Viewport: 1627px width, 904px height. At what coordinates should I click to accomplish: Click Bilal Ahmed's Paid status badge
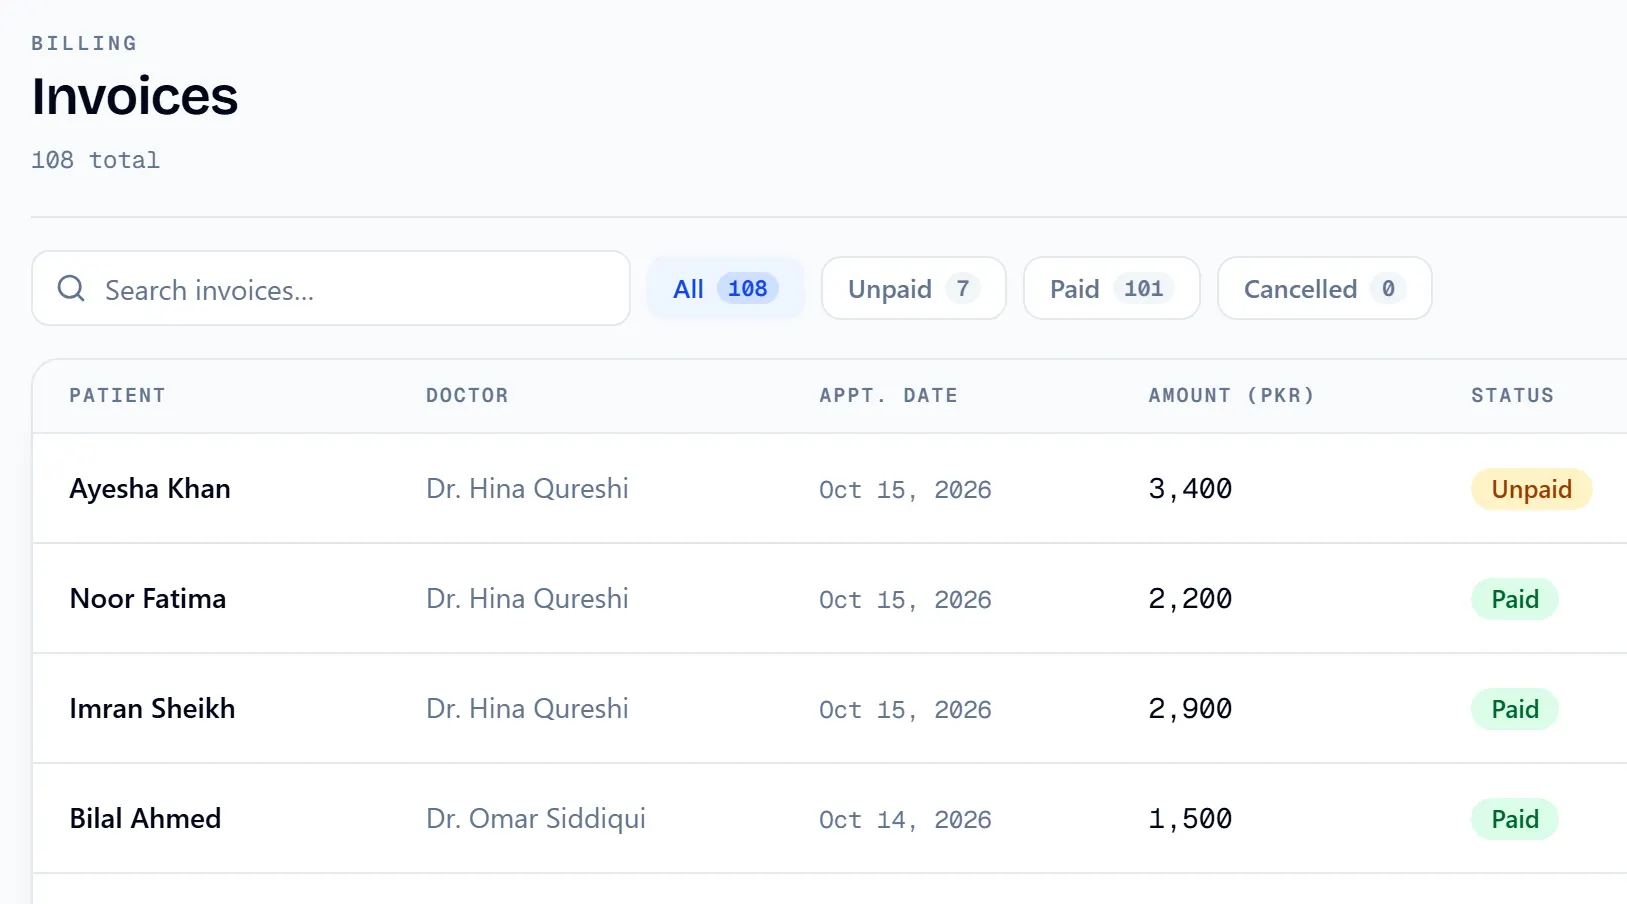coord(1514,819)
